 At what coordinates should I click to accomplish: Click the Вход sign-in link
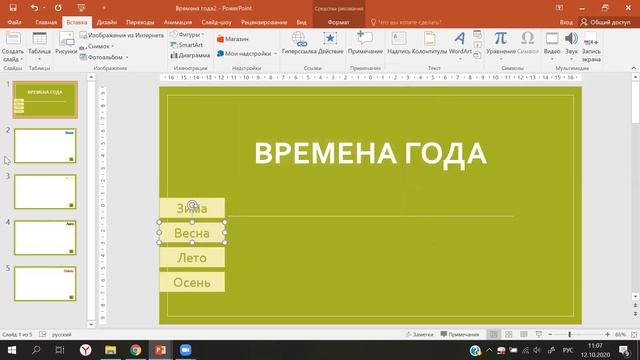coord(566,22)
